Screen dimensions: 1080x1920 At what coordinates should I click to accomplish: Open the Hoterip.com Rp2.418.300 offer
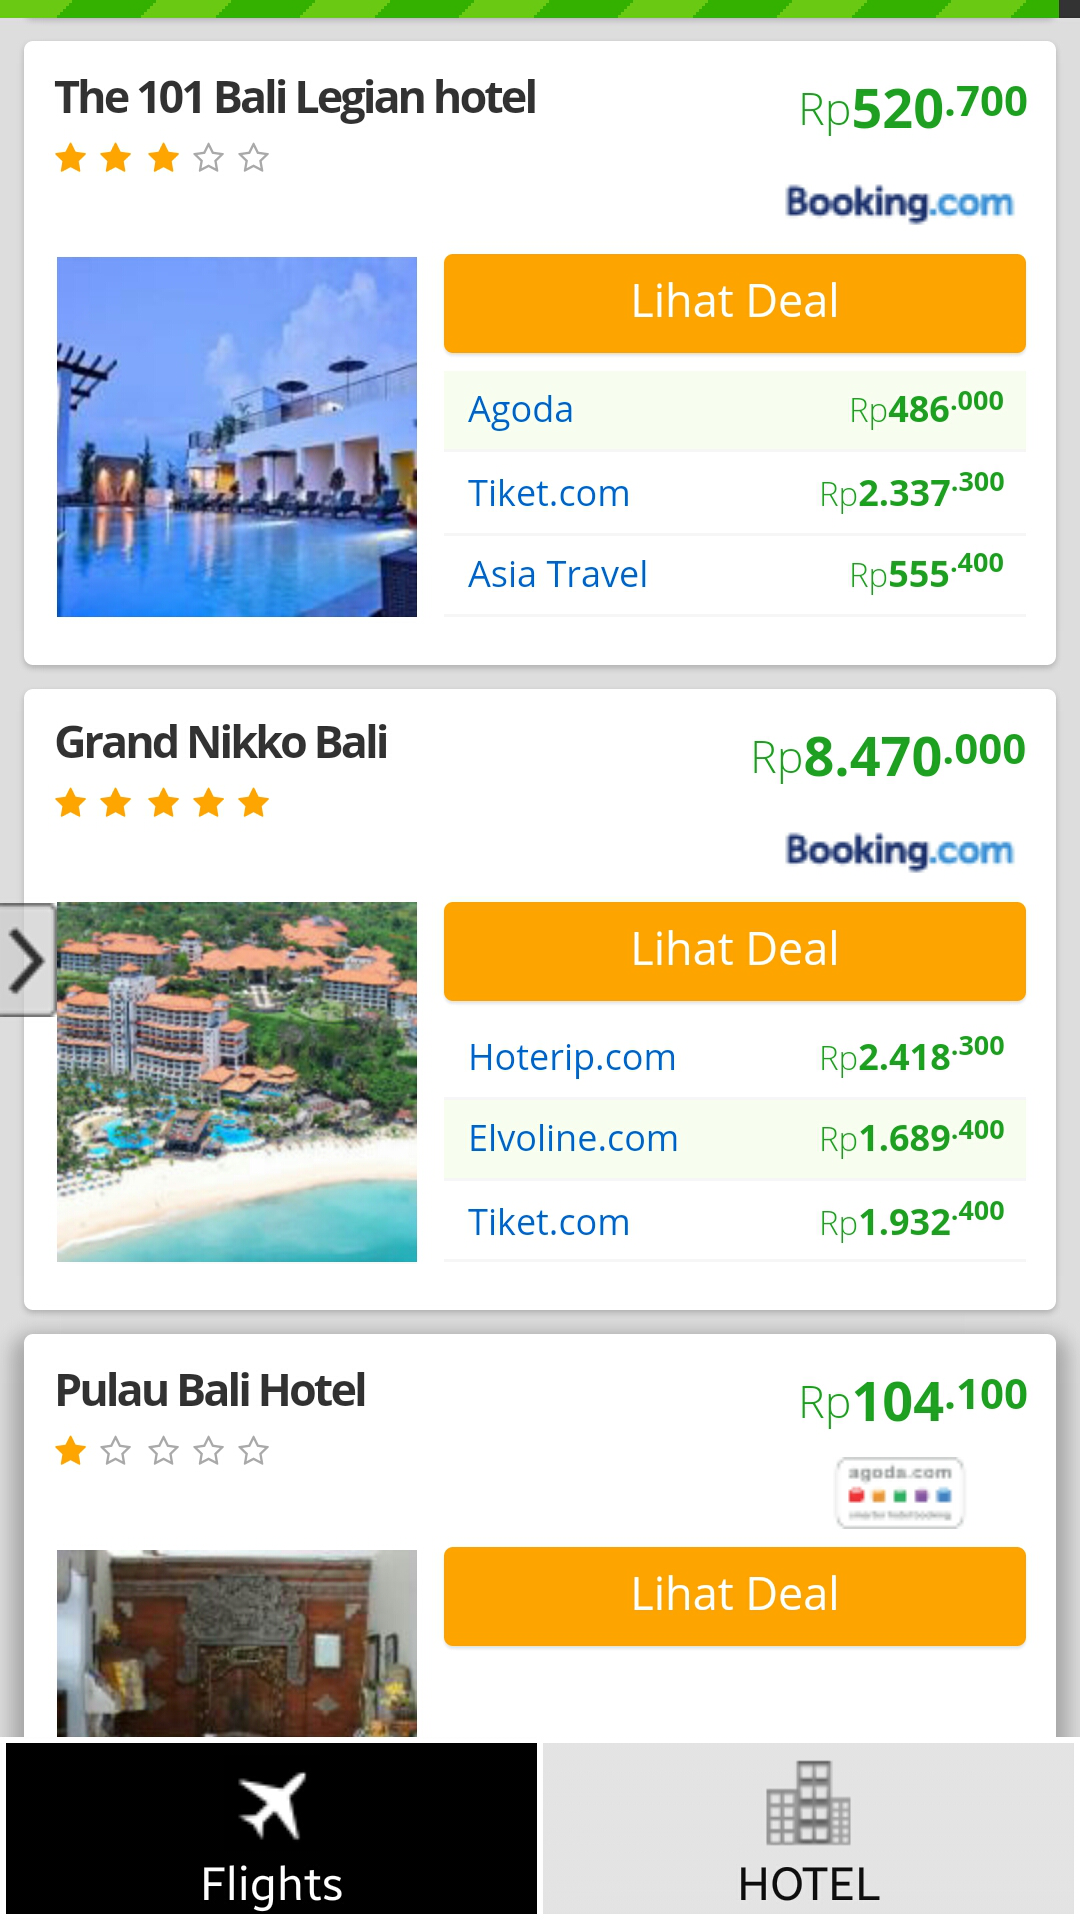click(x=735, y=1058)
